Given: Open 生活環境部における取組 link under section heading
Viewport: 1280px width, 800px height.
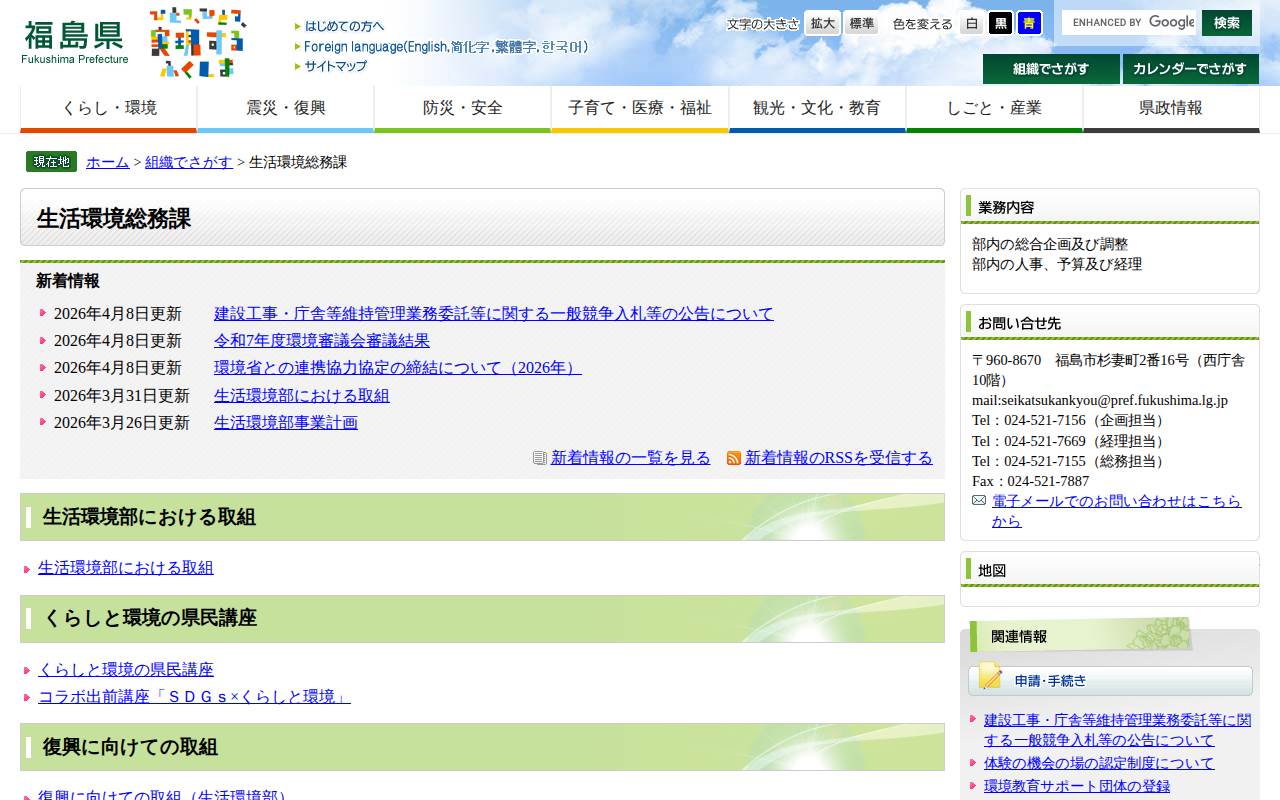Looking at the screenshot, I should (x=126, y=567).
